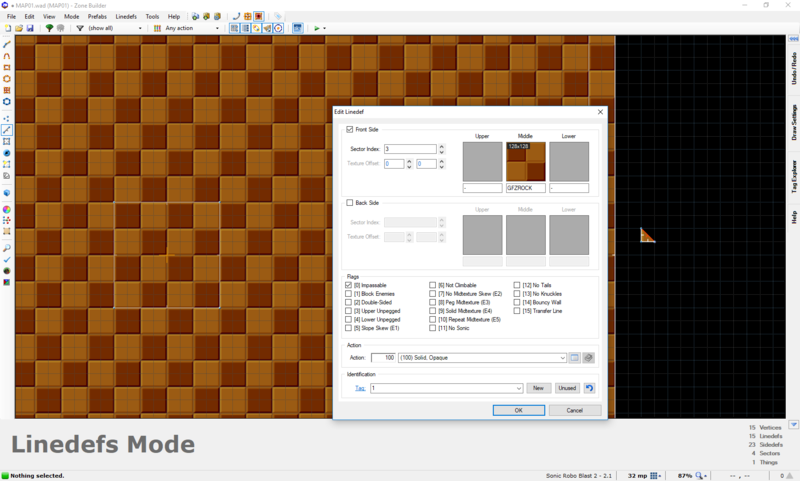Select Linedefs mode in left toolbar
The image size is (800, 481).
7,130
